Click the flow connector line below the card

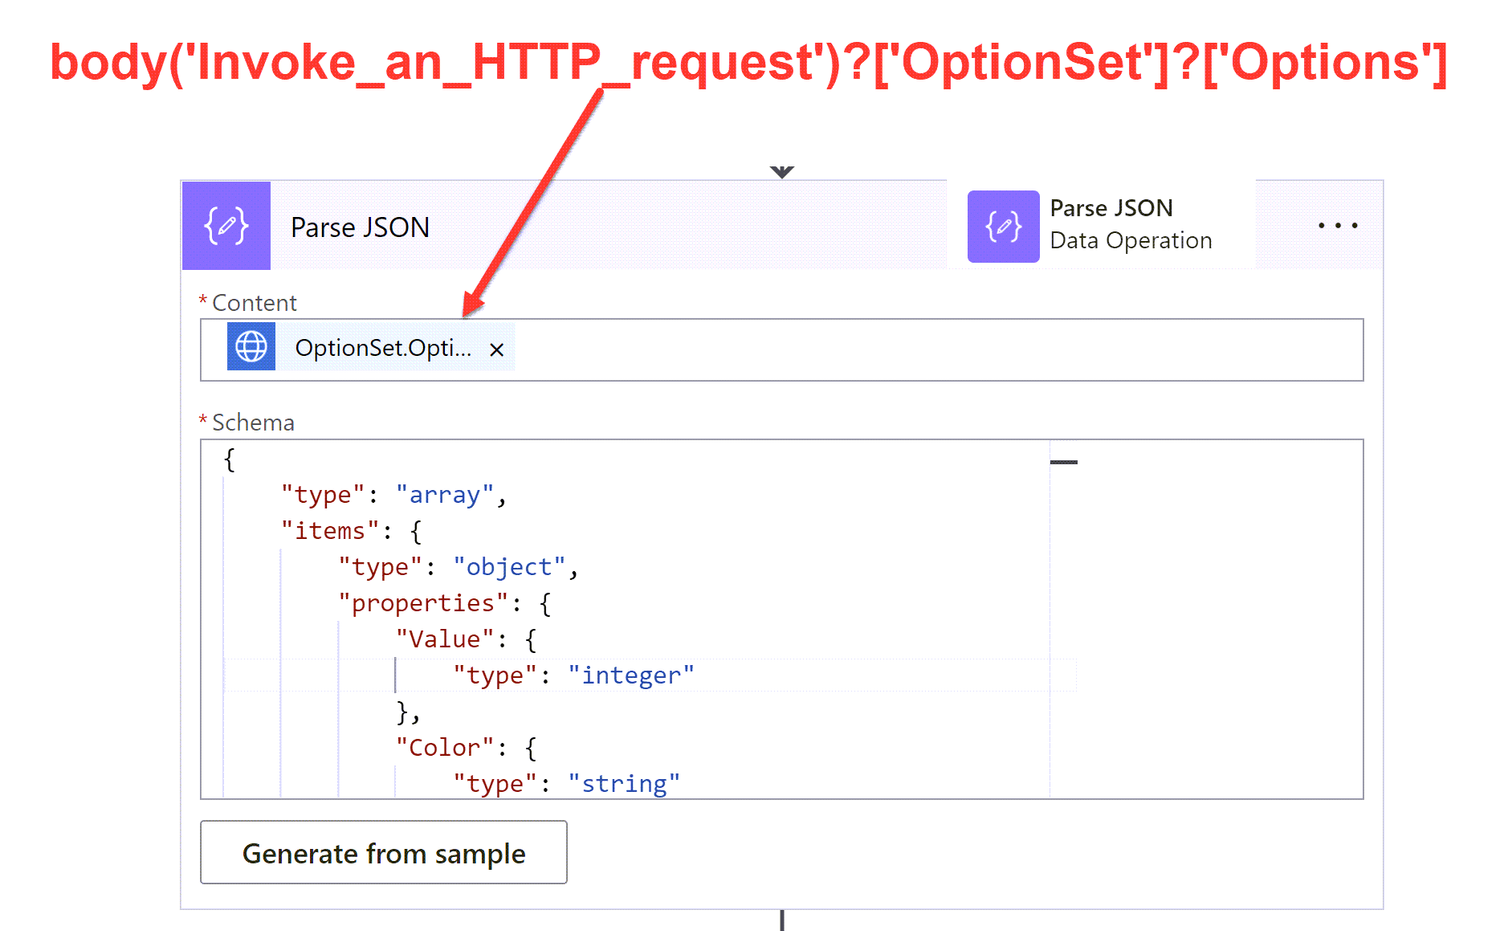pyautogui.click(x=781, y=918)
